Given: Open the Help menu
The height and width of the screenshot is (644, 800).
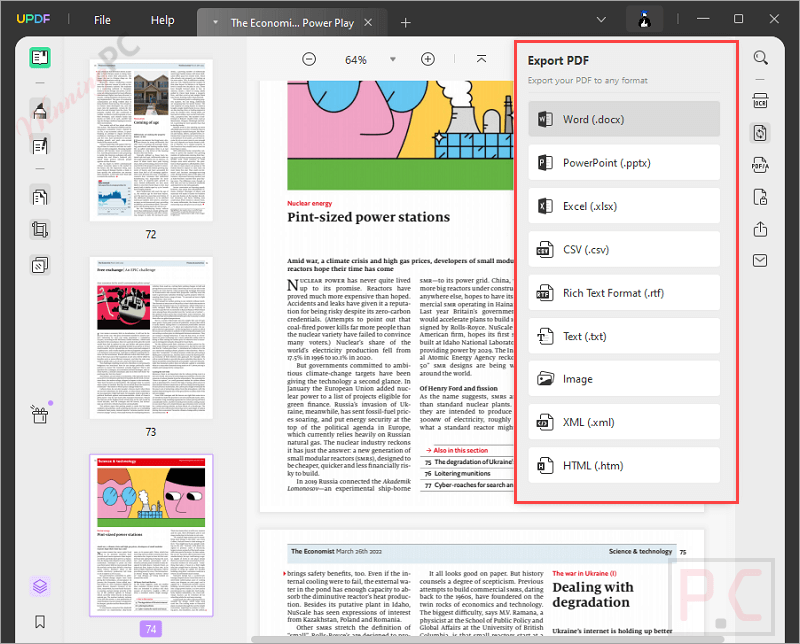Looking at the screenshot, I should (163, 20).
